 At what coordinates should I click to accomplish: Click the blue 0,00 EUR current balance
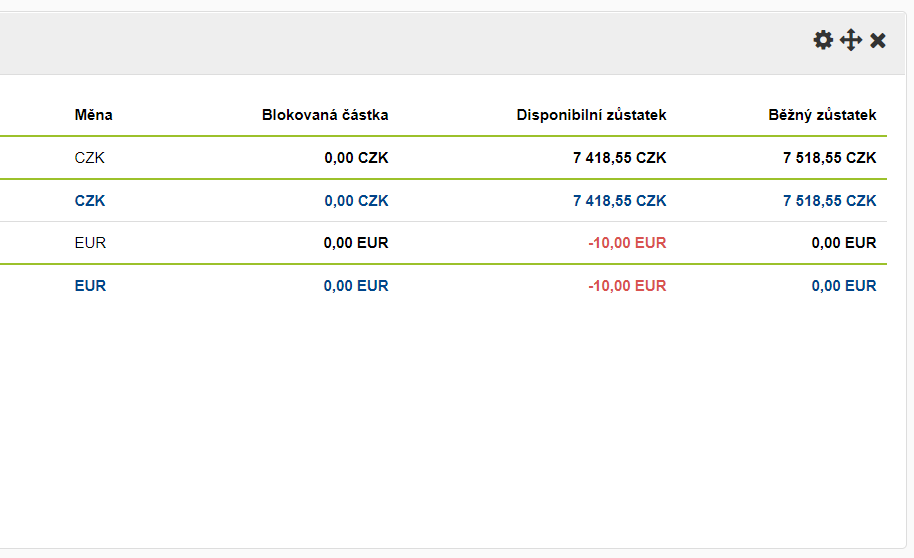844,286
